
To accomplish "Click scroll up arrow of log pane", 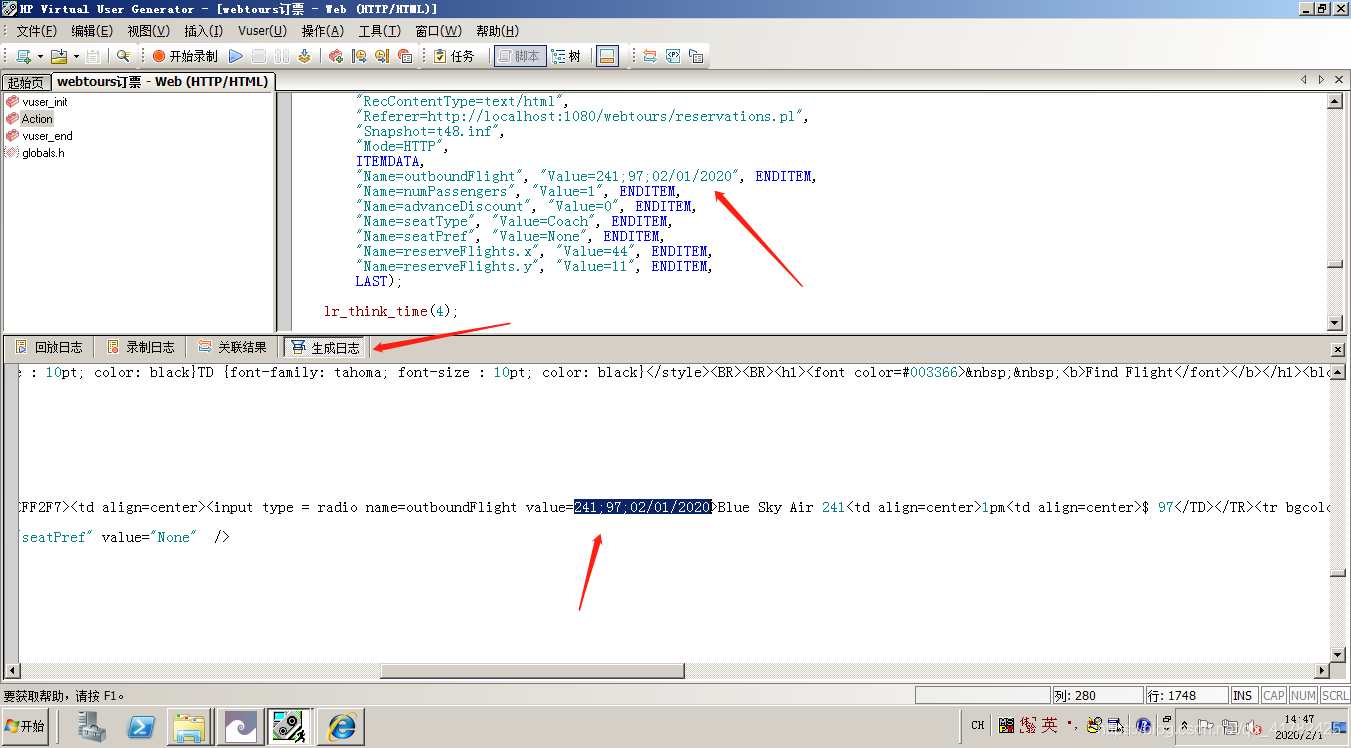I will coord(1337,371).
